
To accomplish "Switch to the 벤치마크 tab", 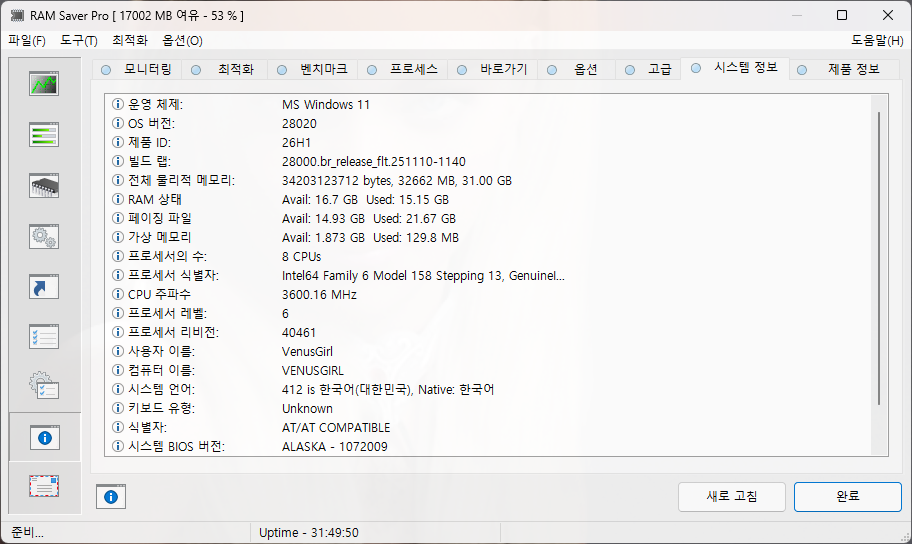I will (x=313, y=69).
